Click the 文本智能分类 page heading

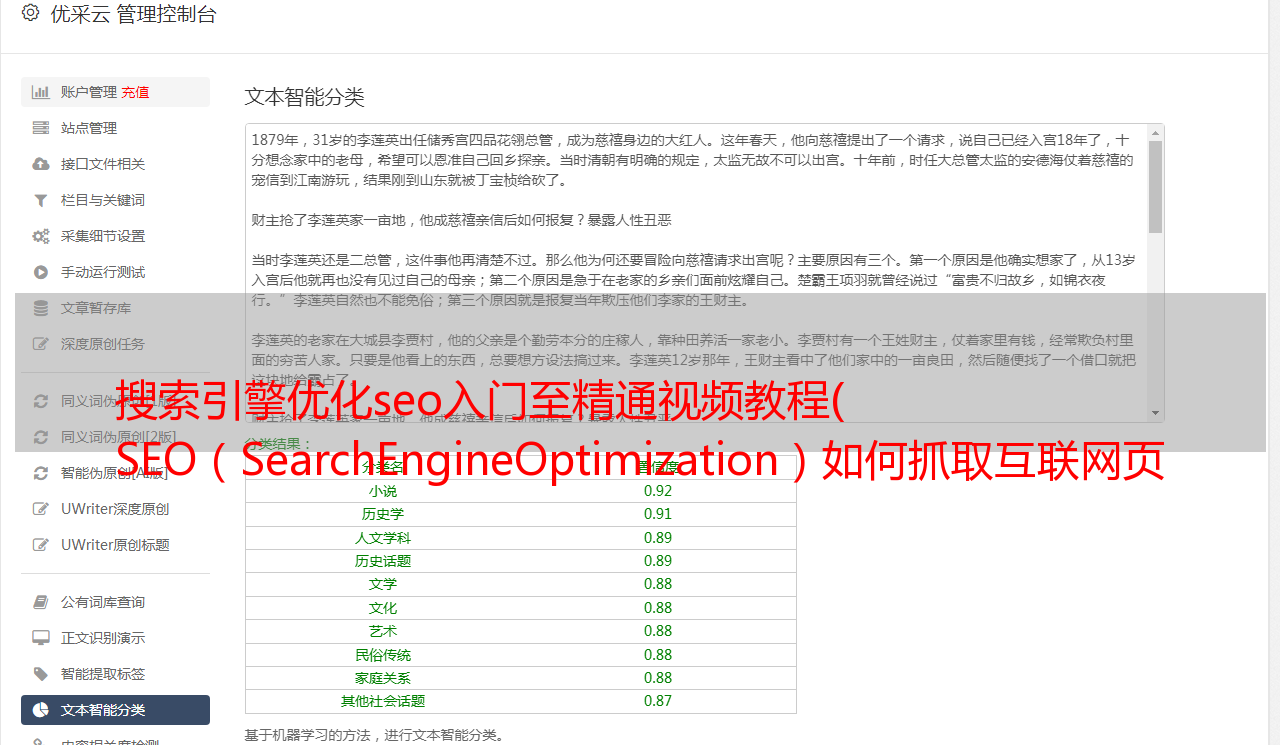[x=305, y=97]
